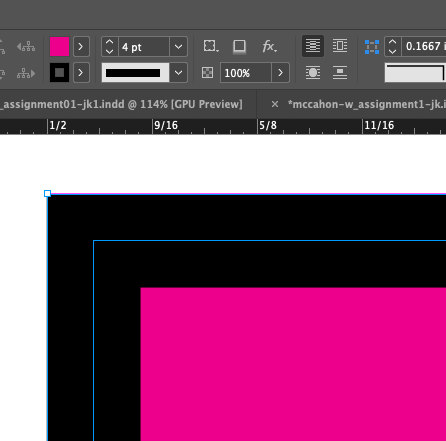Viewport: 446px width, 441px height.
Task: Enable wrap around object shape
Action: point(313,72)
